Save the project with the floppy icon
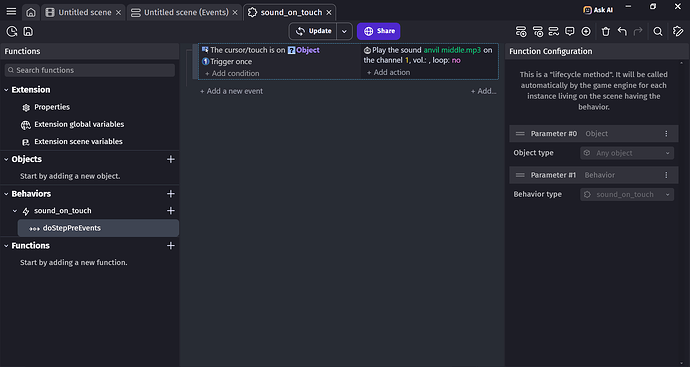690x367 pixels. 28,31
